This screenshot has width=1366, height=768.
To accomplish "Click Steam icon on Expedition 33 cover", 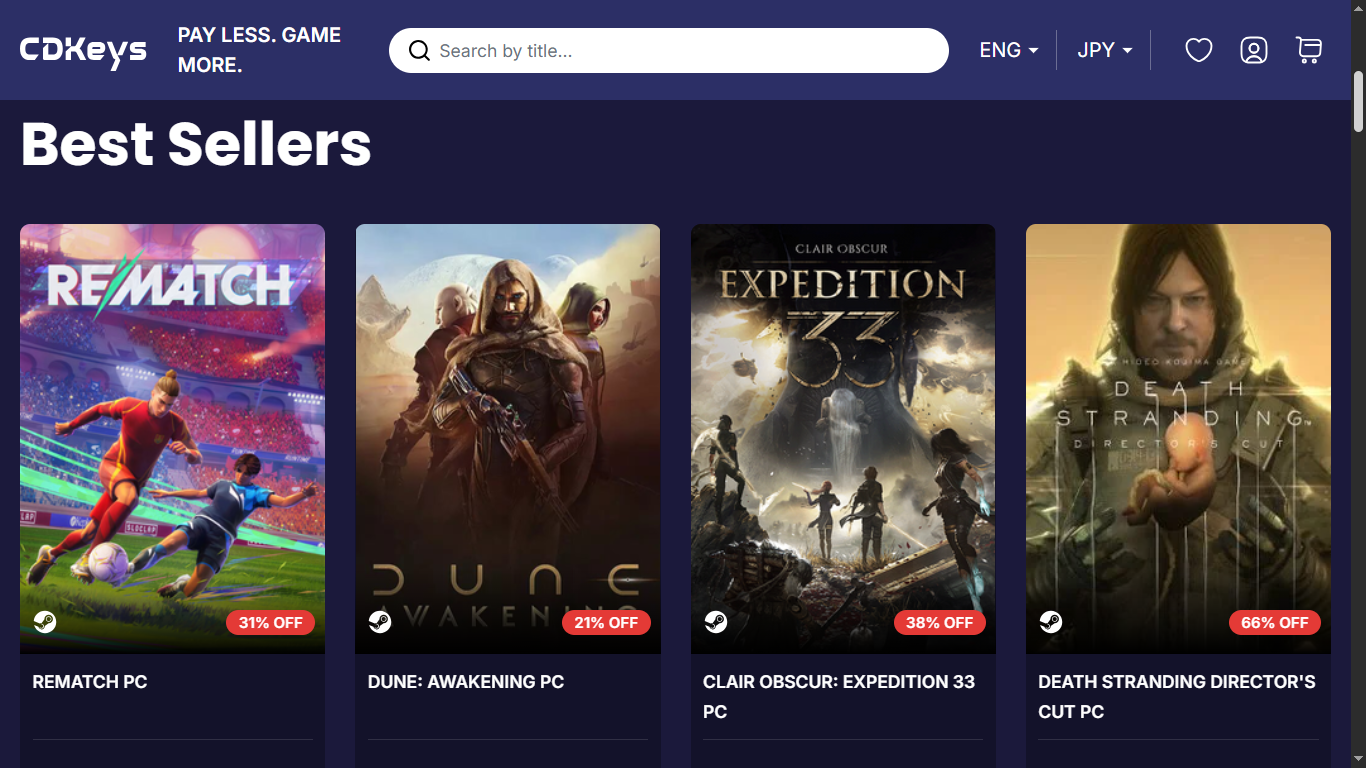I will [715, 622].
